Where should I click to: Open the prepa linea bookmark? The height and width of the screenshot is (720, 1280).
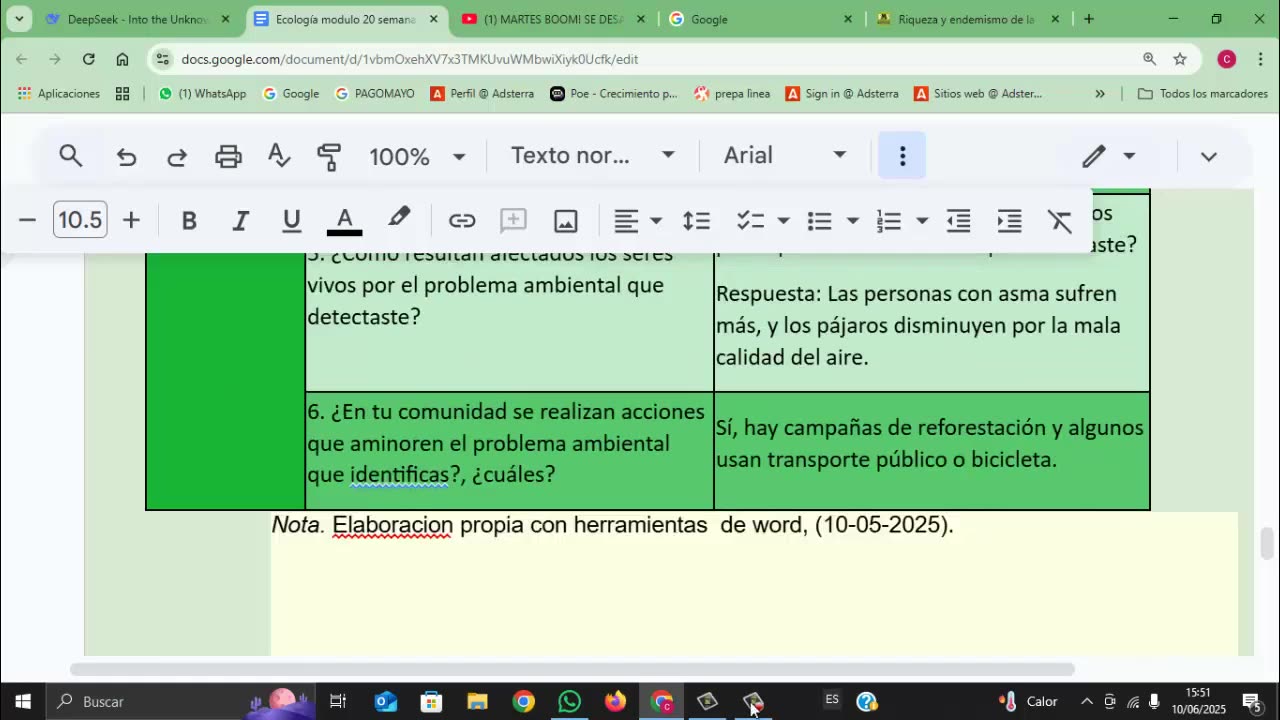pos(732,94)
